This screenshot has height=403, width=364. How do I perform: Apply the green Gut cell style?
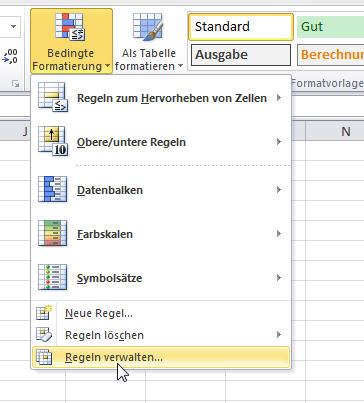(x=330, y=27)
